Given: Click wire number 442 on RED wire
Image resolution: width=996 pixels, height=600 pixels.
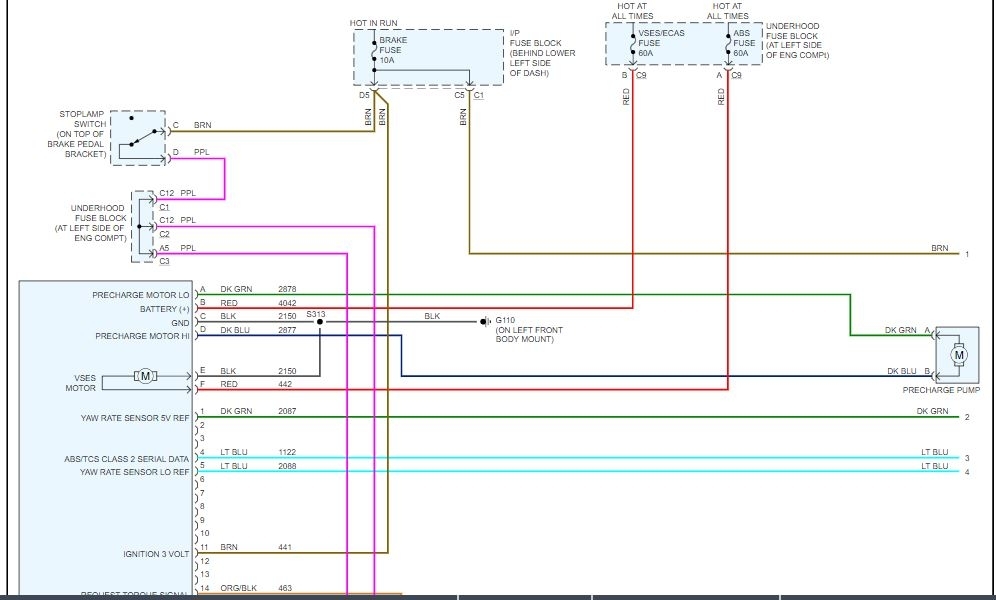Looking at the screenshot, I should pyautogui.click(x=285, y=383).
